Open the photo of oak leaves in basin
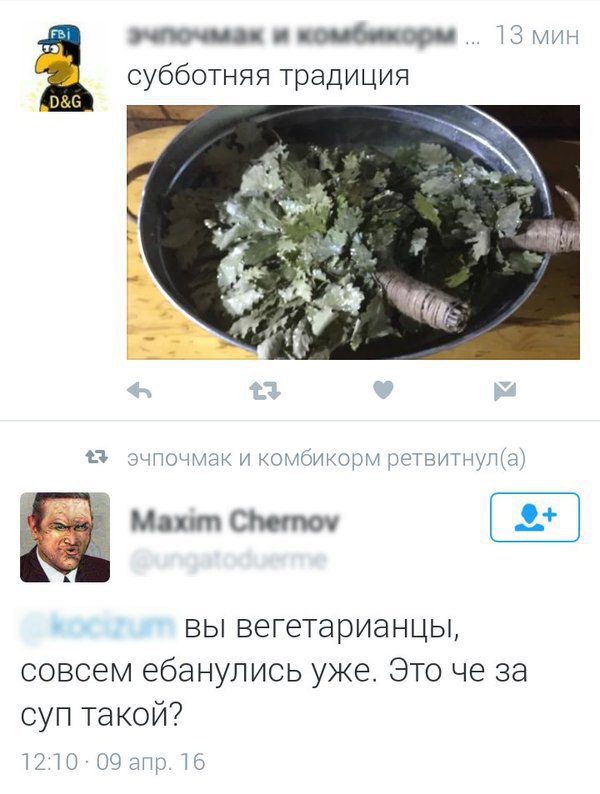The width and height of the screenshot is (600, 794). pyautogui.click(x=353, y=232)
